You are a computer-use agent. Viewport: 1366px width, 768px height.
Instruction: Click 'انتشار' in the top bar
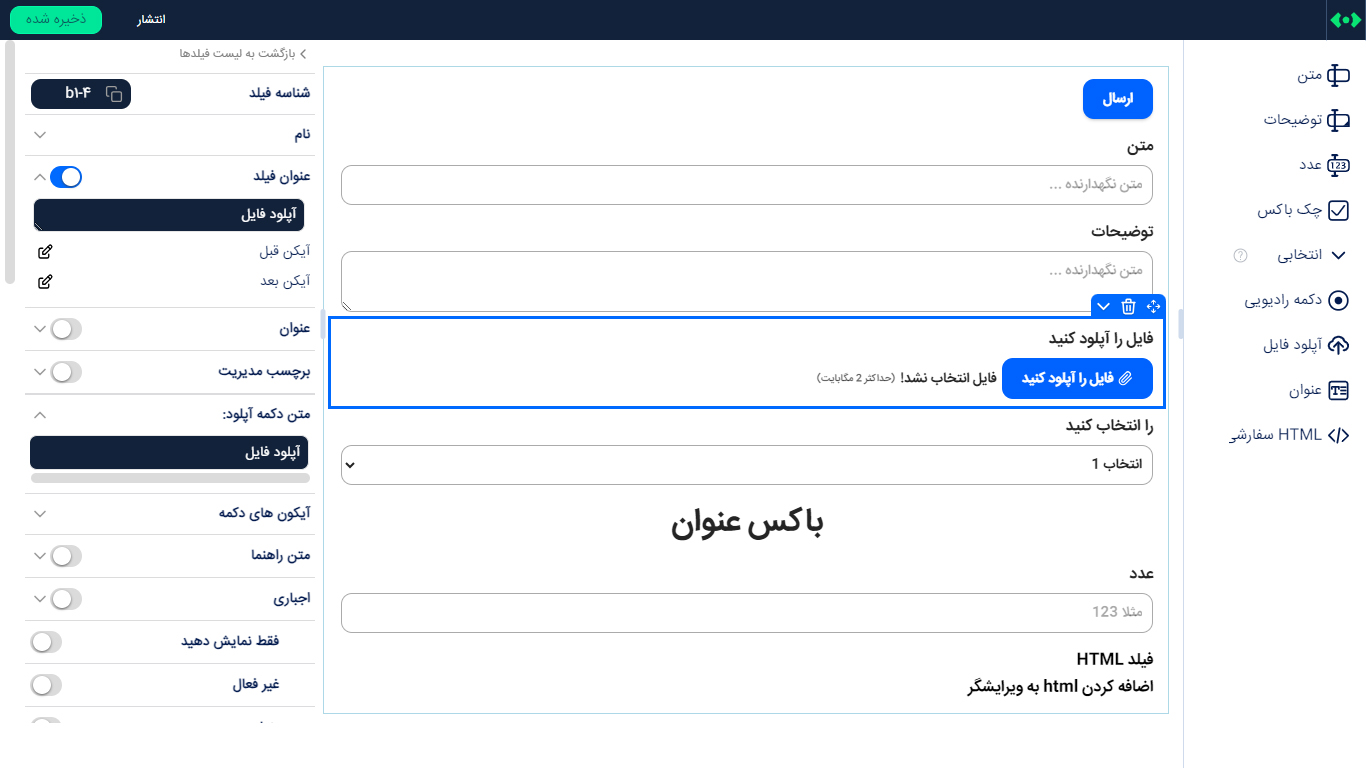point(151,20)
